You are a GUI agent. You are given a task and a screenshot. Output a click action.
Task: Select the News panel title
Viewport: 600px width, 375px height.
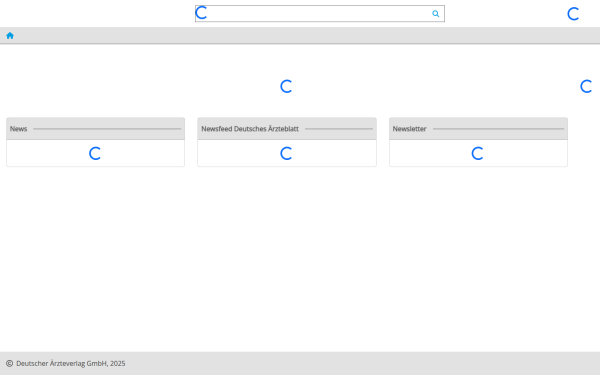(18, 129)
